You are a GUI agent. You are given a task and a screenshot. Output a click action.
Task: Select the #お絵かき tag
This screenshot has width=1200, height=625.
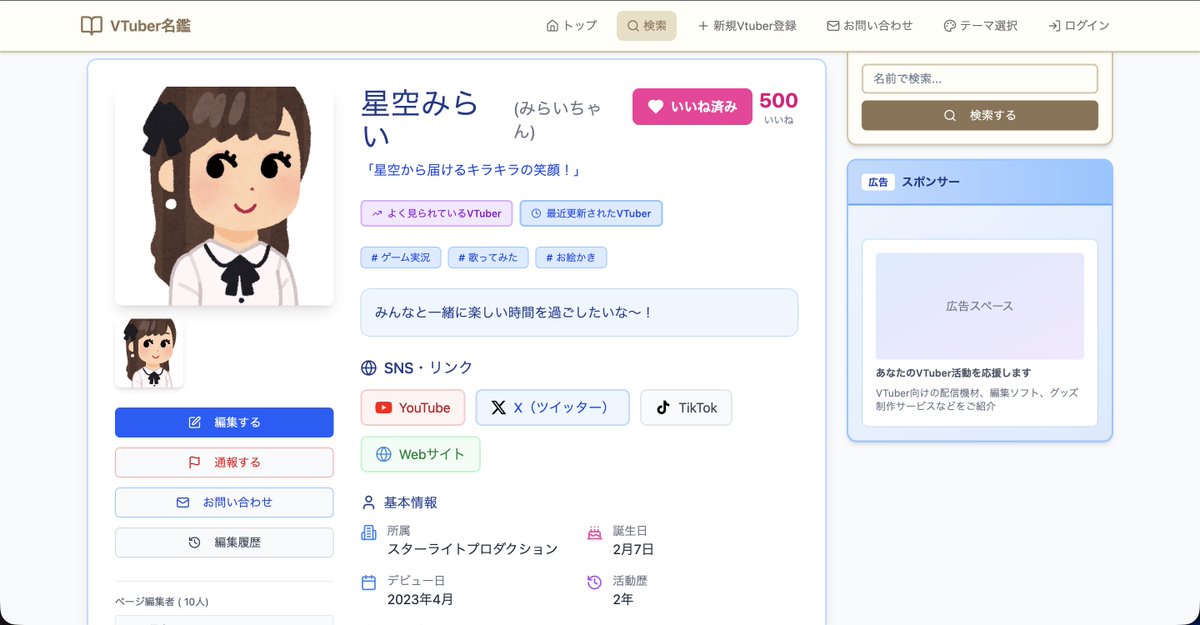[x=571, y=257]
